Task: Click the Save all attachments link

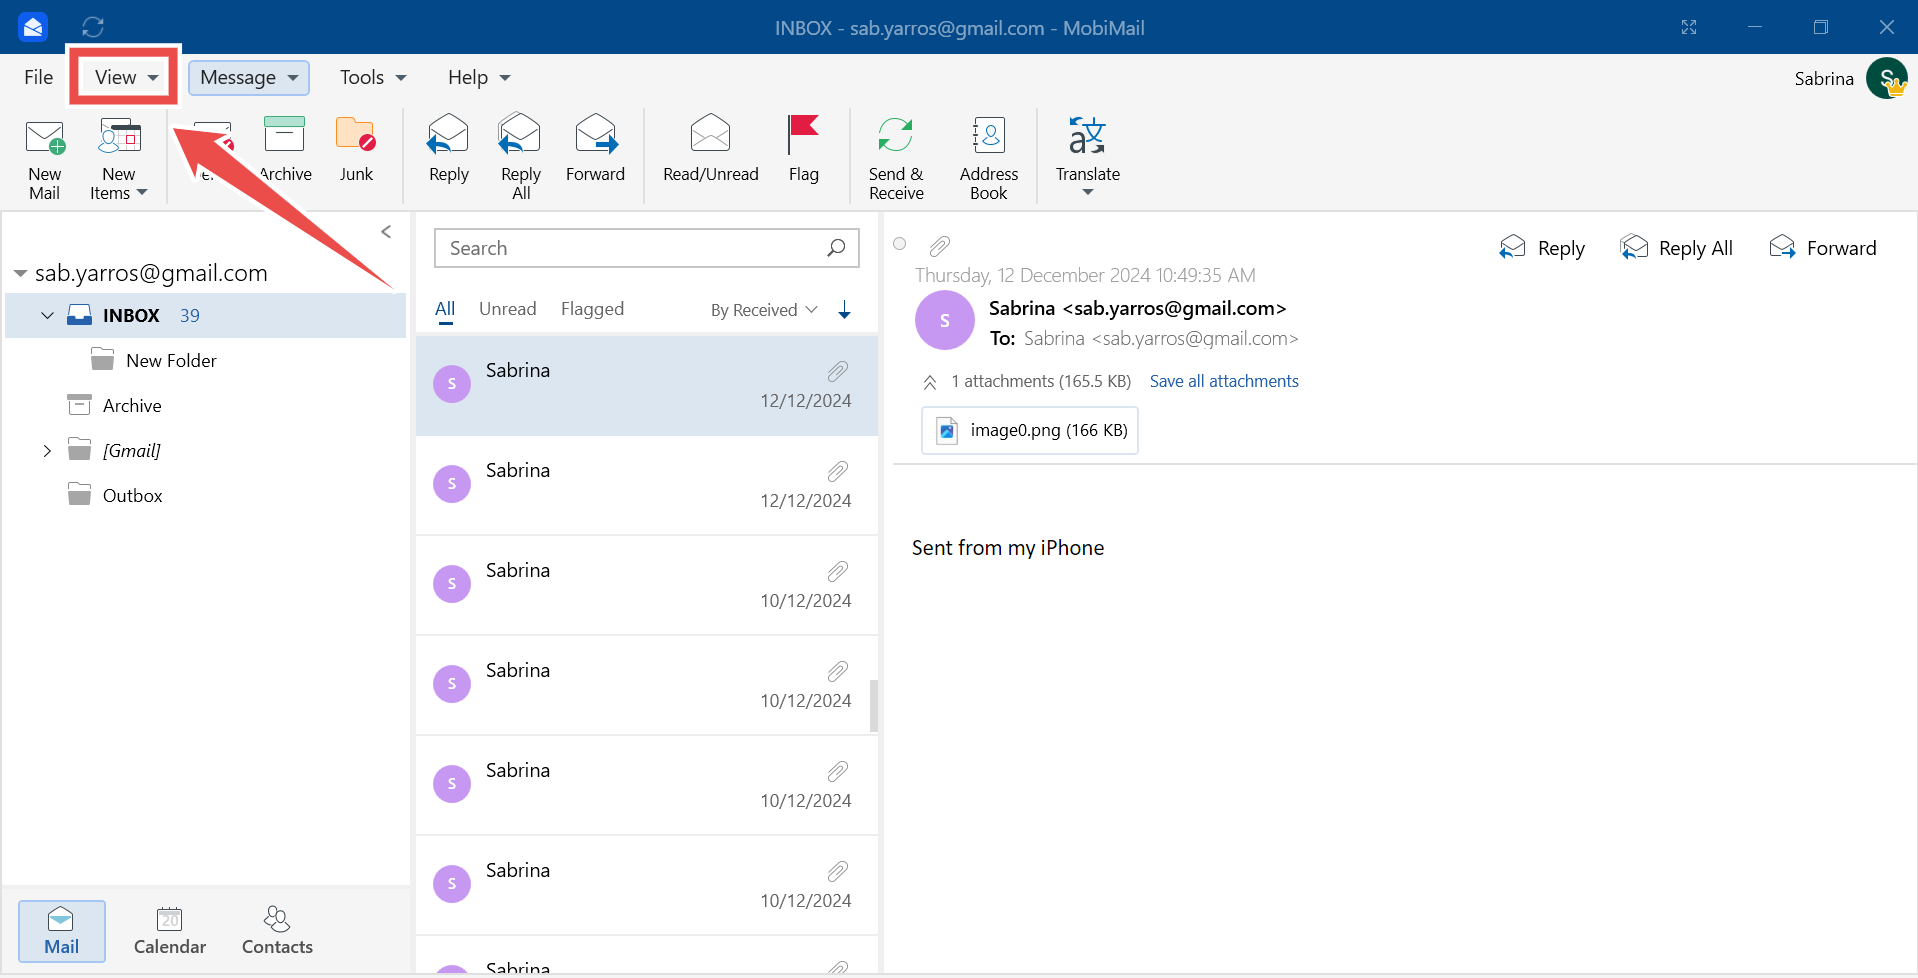Action: (1224, 381)
